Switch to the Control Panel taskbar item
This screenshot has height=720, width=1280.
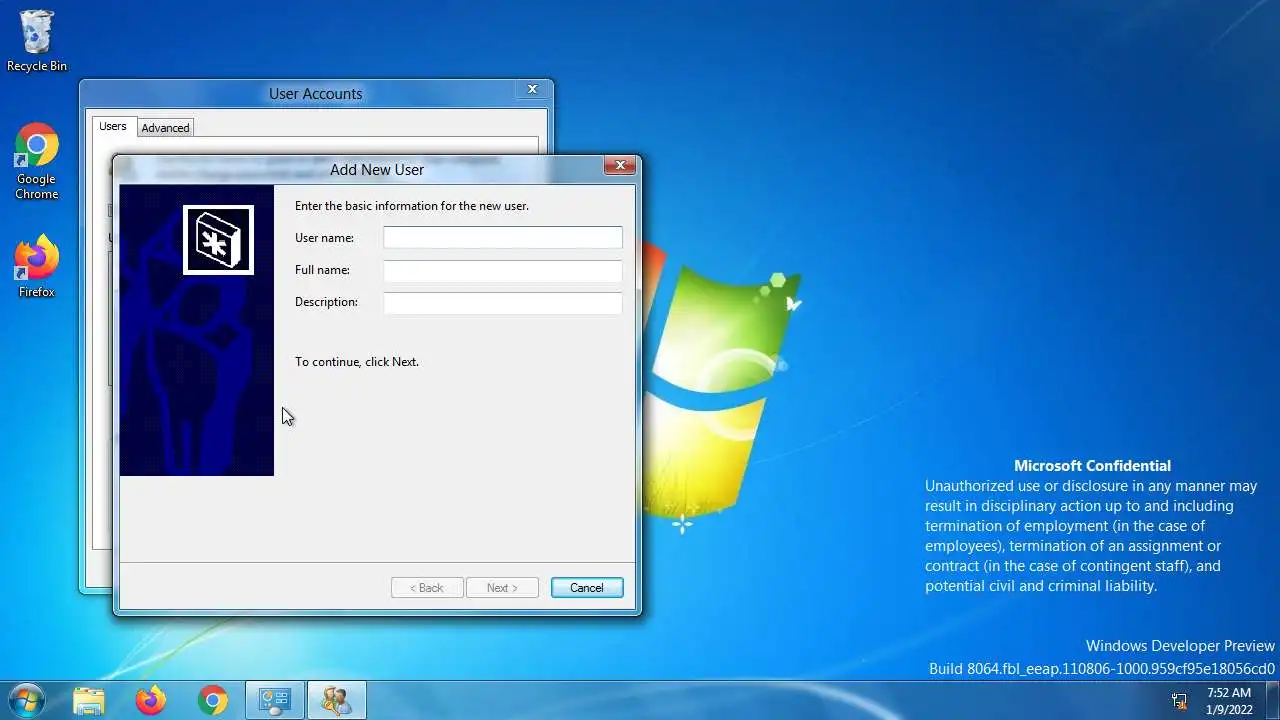coord(275,701)
